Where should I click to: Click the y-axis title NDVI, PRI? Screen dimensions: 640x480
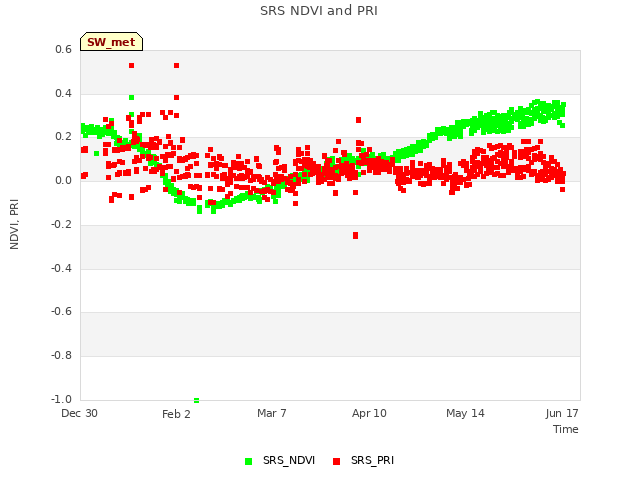click(x=14, y=224)
